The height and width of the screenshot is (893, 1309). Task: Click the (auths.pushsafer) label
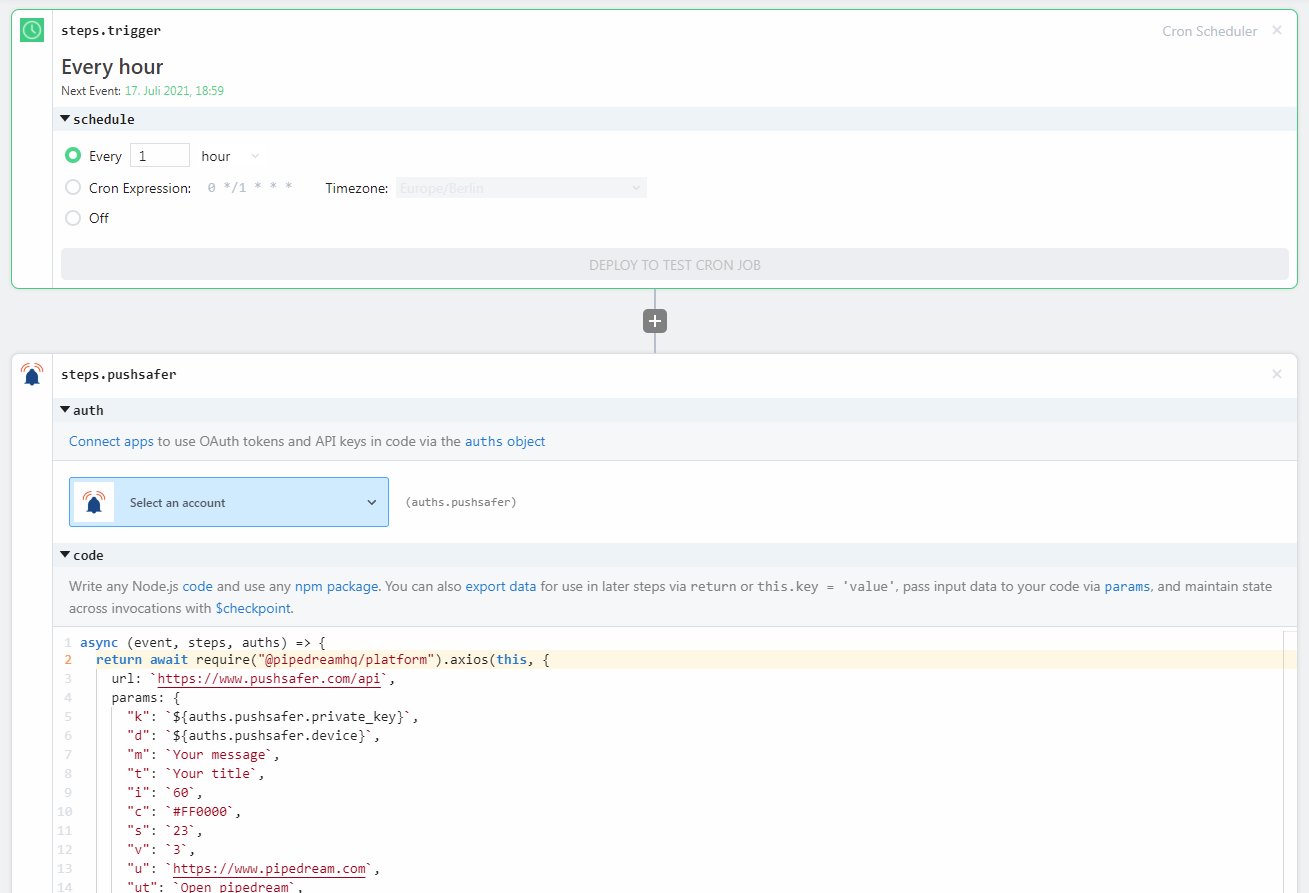tap(461, 502)
